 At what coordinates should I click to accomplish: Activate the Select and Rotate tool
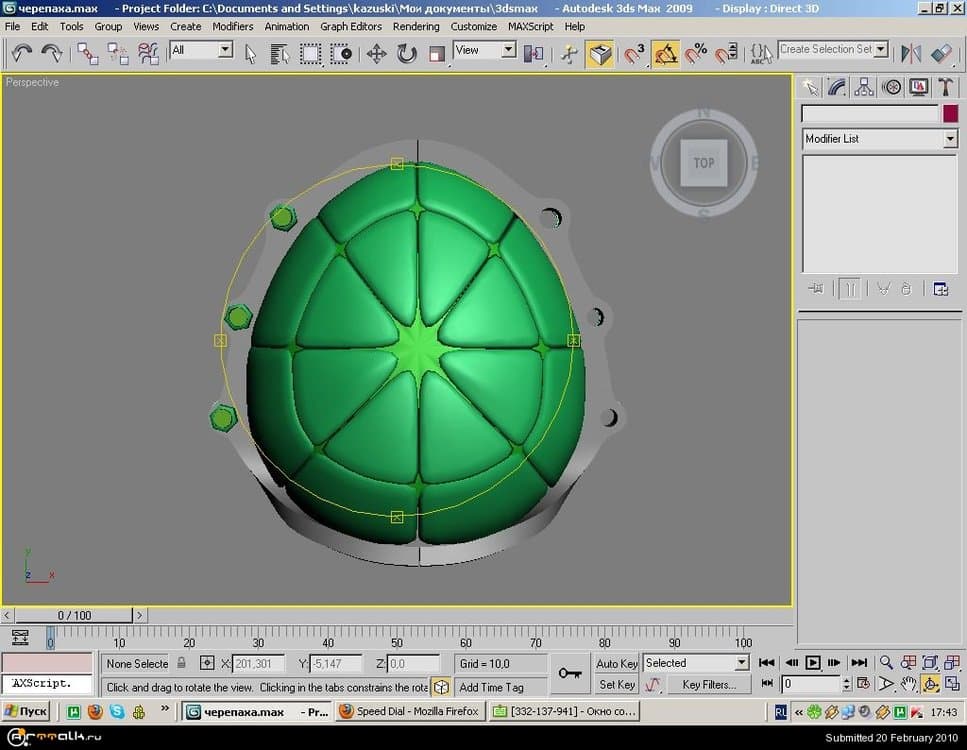click(407, 54)
